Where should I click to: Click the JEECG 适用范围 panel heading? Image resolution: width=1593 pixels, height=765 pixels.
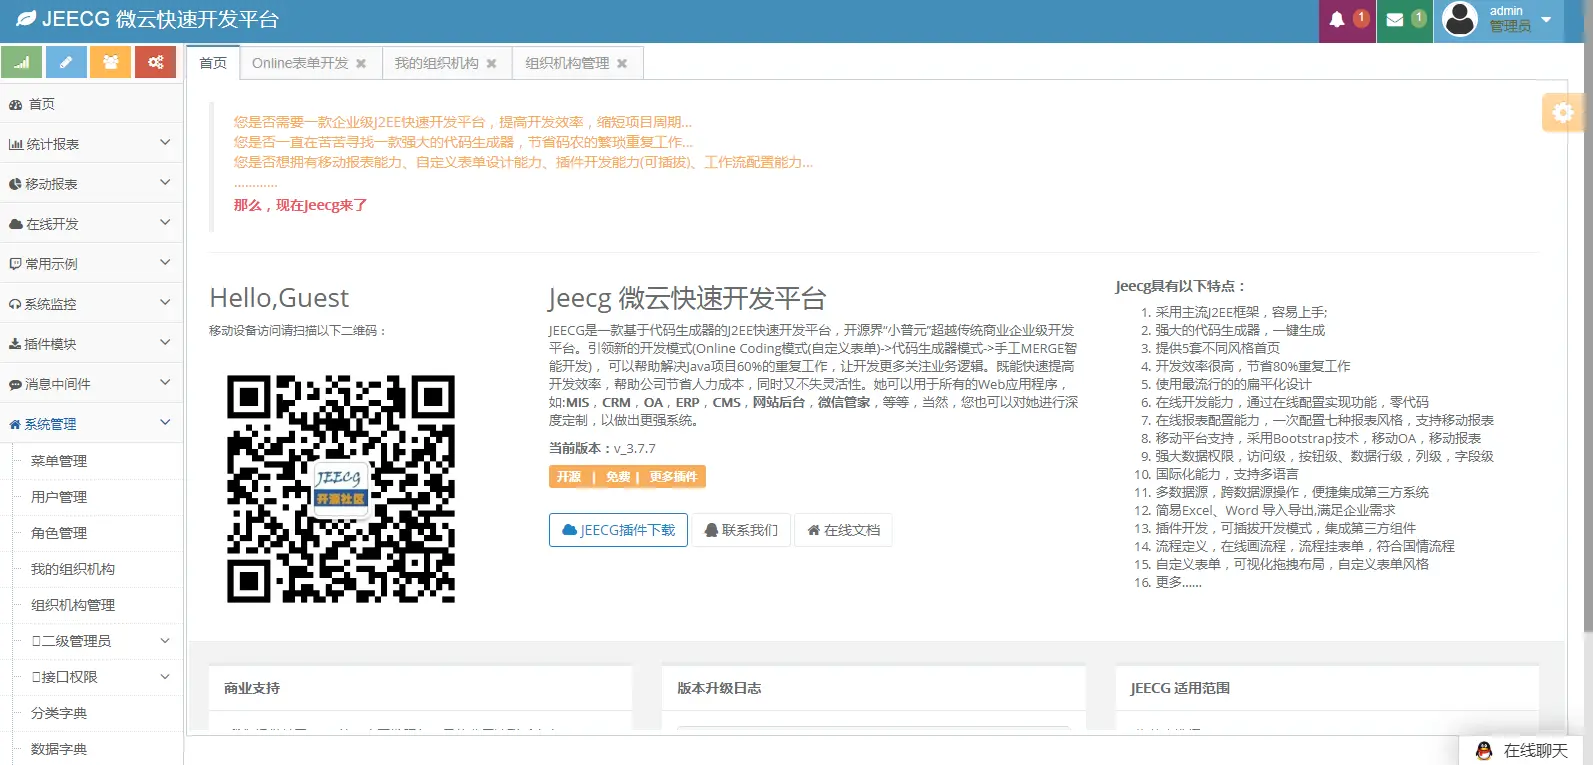1180,688
